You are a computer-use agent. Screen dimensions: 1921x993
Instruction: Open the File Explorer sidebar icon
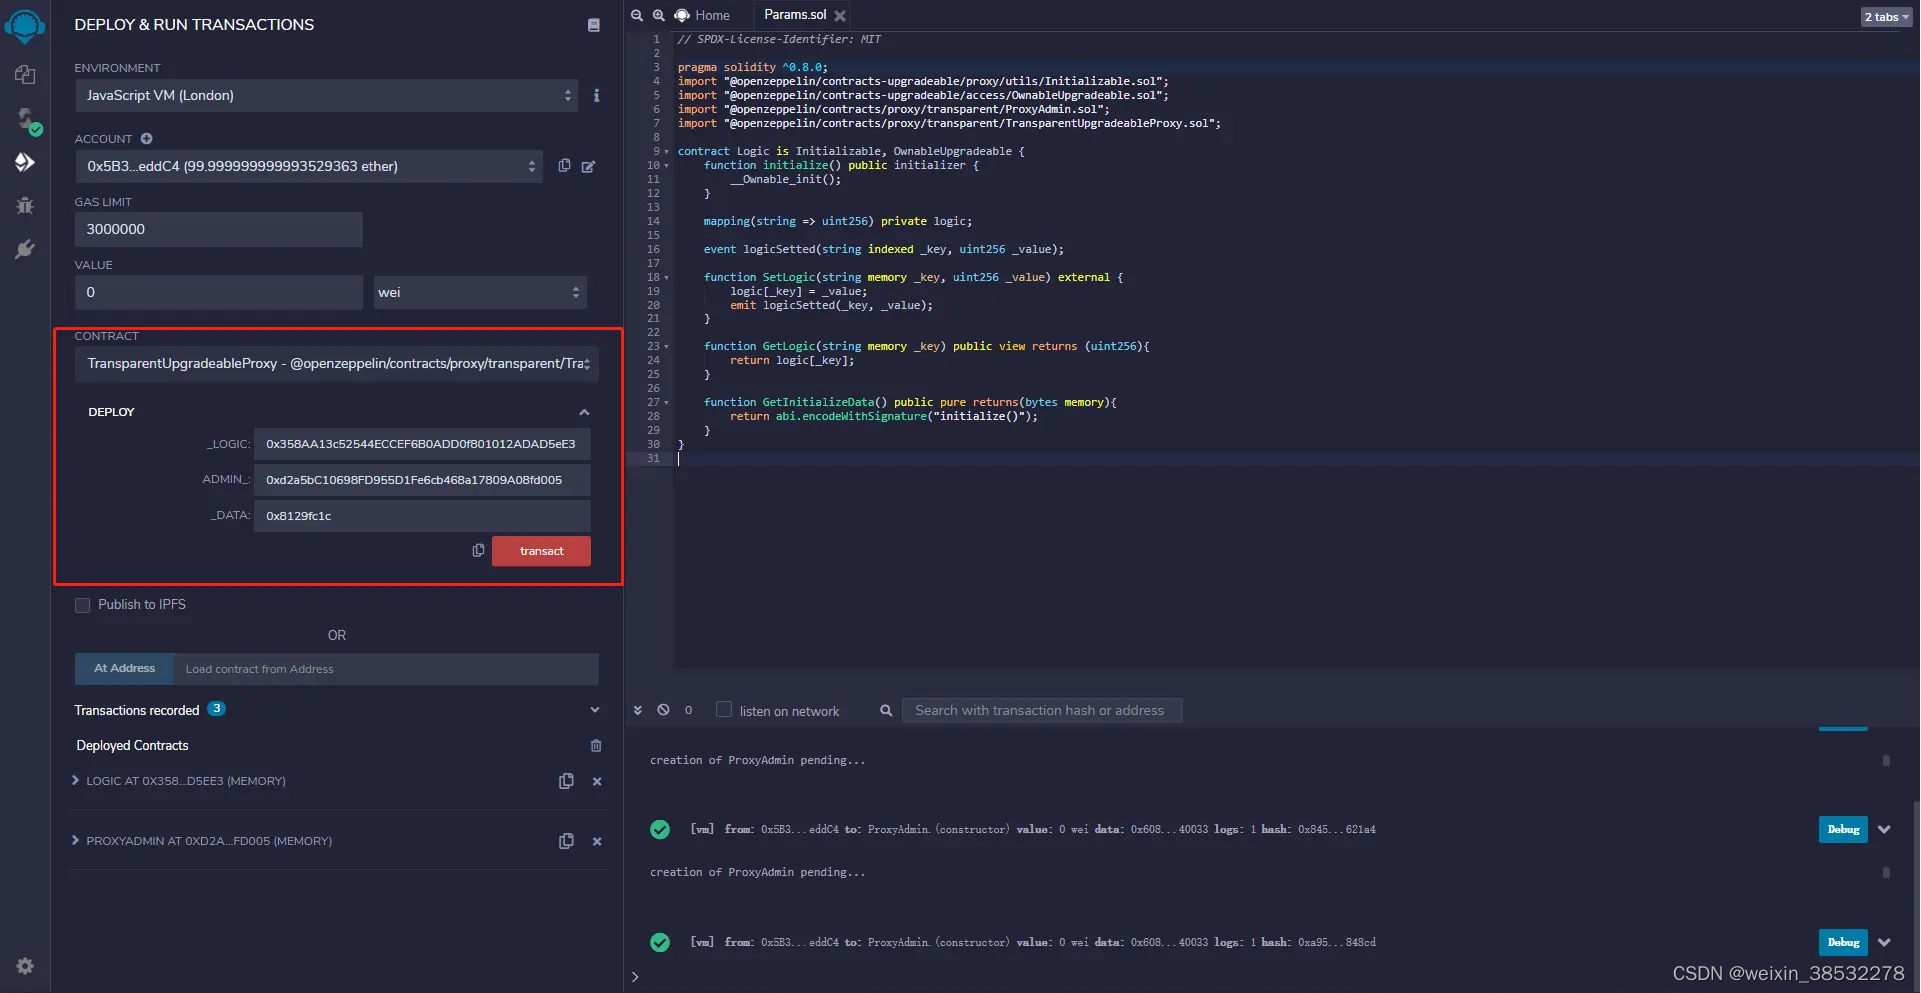click(25, 75)
